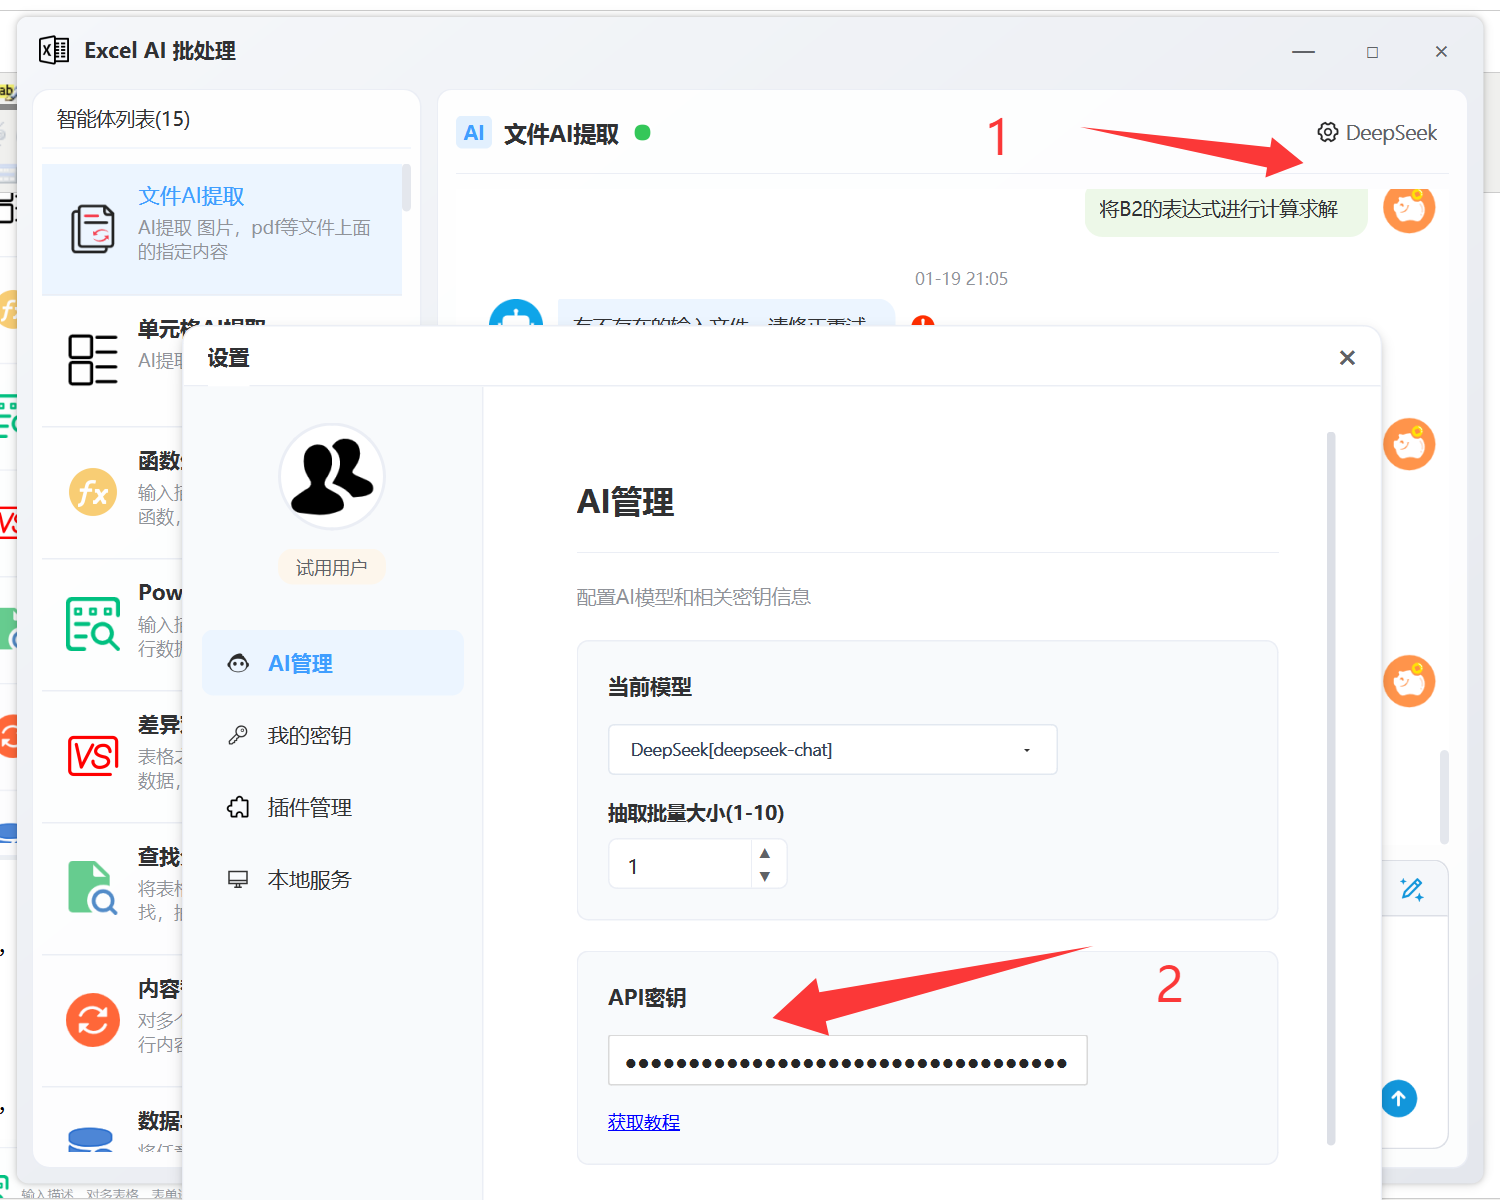Click the 配置AI模型和相关密钥信息 description text
Image resolution: width=1500 pixels, height=1200 pixels.
694,597
